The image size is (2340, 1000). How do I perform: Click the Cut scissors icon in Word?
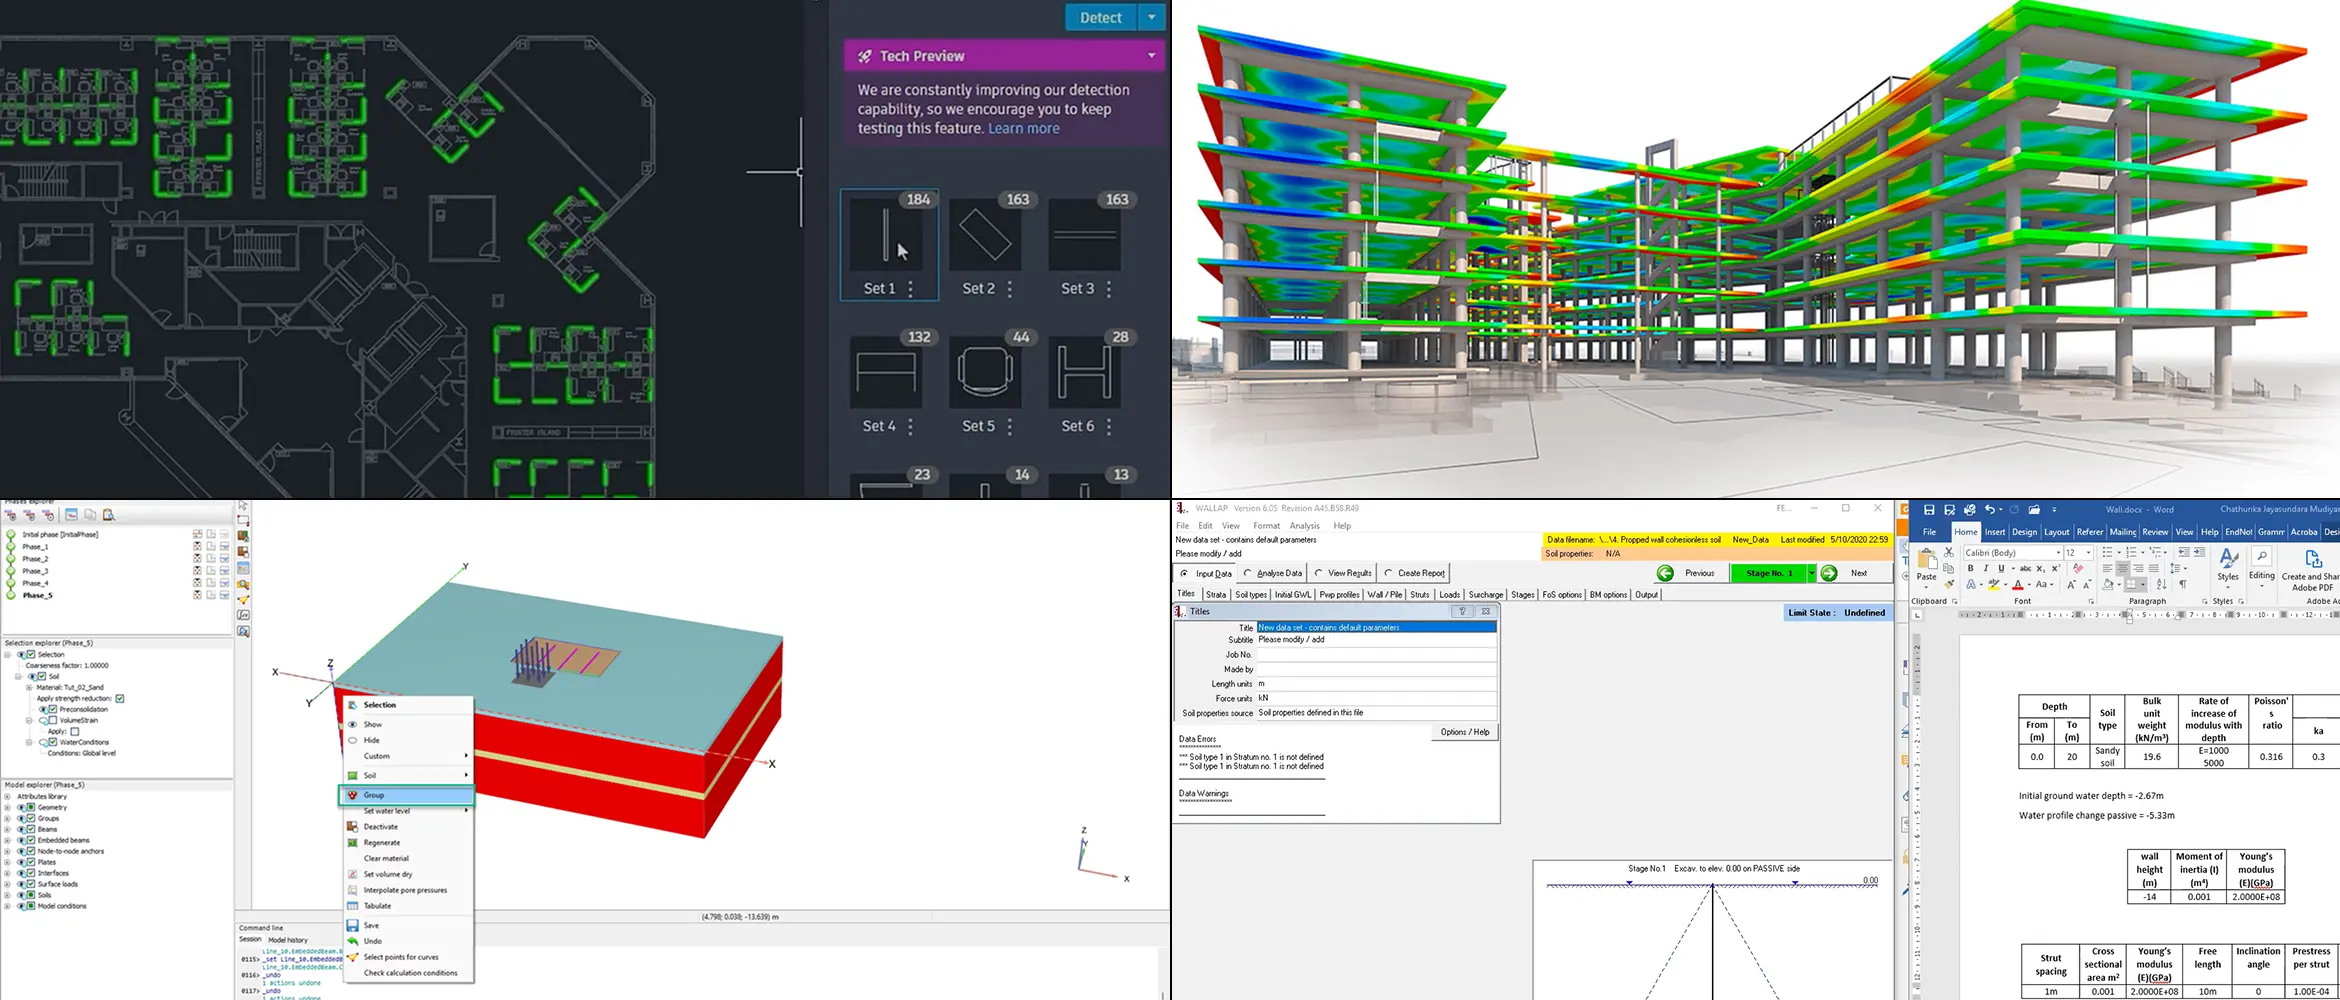(1949, 552)
